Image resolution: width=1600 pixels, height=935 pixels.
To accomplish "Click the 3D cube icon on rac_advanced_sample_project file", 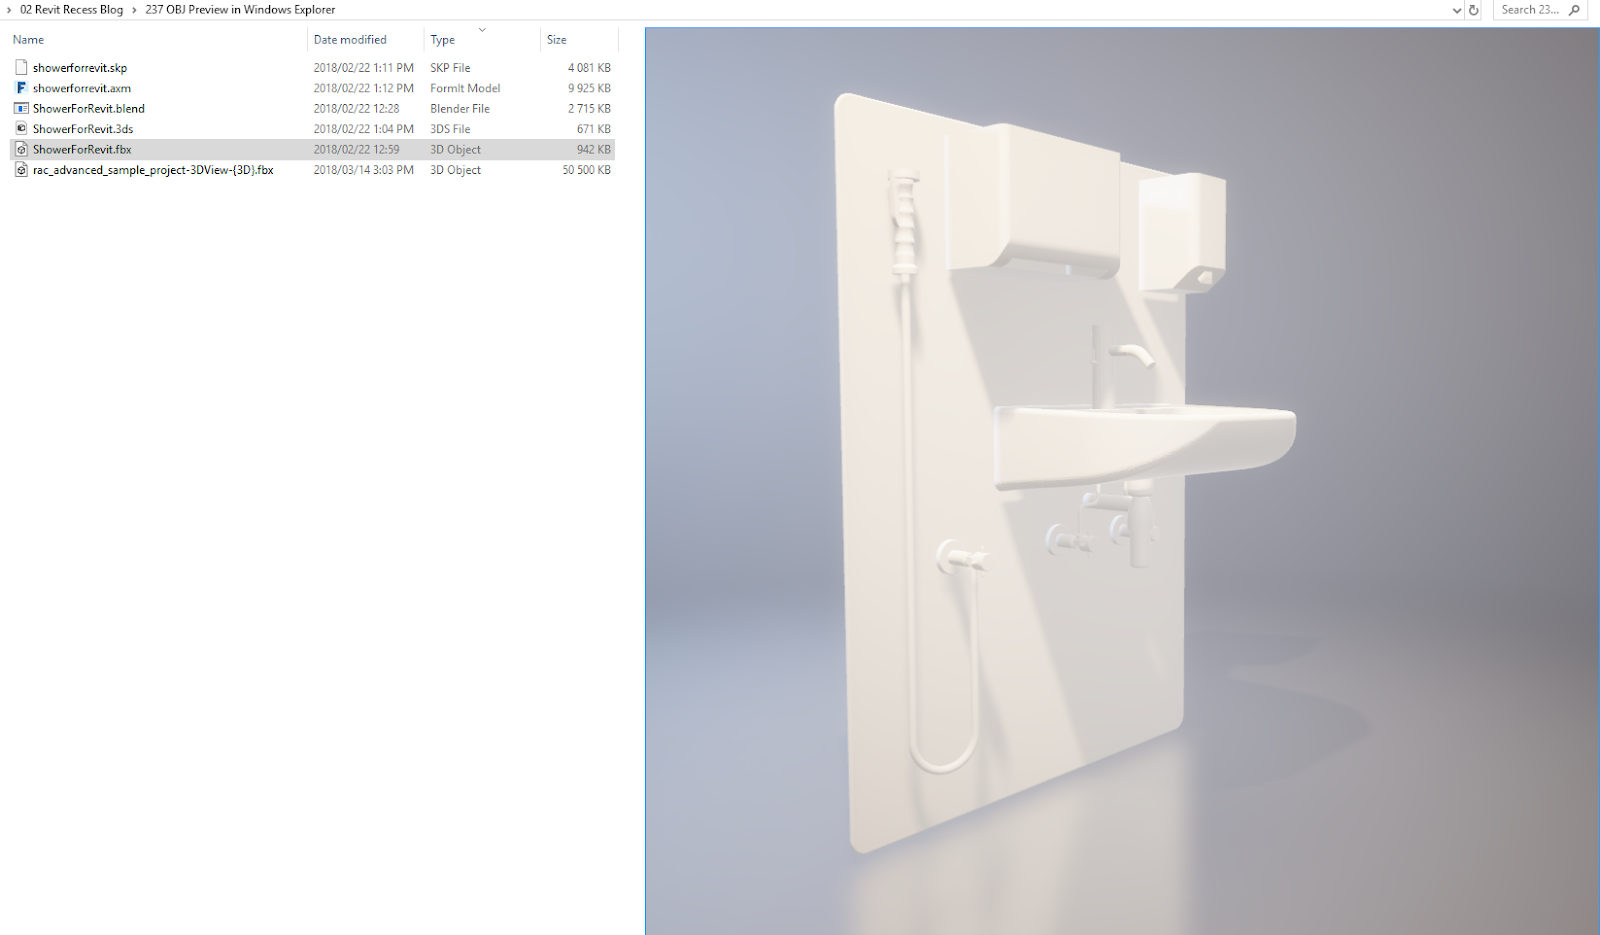I will click(21, 169).
